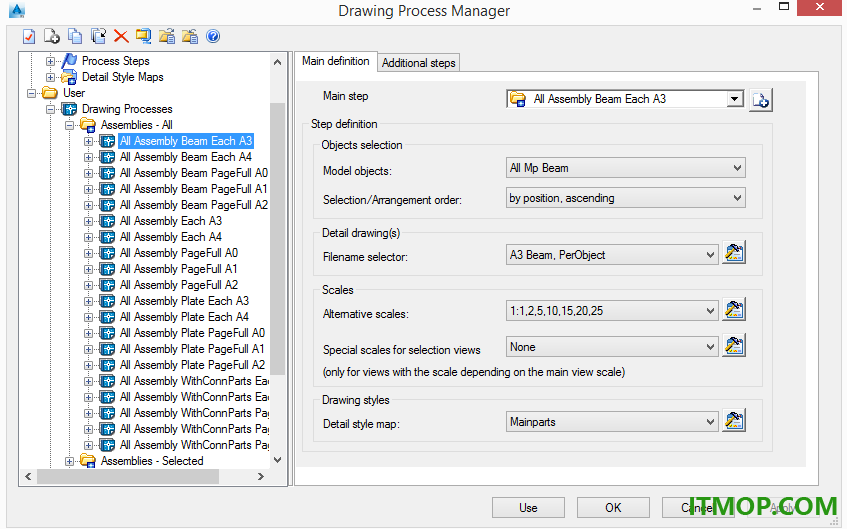Switch to the Additional steps tab
This screenshot has width=847, height=529.
pos(419,63)
